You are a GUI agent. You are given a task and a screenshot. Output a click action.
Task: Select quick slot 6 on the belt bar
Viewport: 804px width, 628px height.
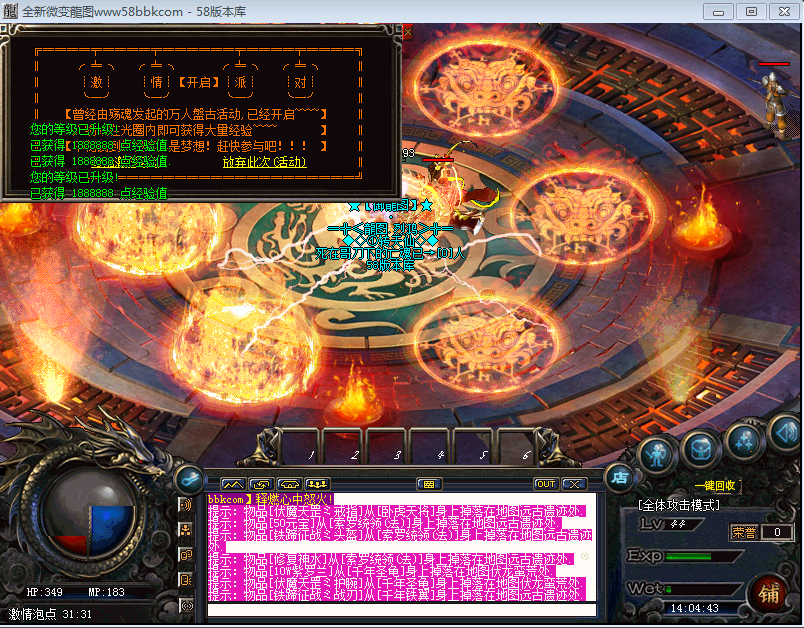coord(517,447)
